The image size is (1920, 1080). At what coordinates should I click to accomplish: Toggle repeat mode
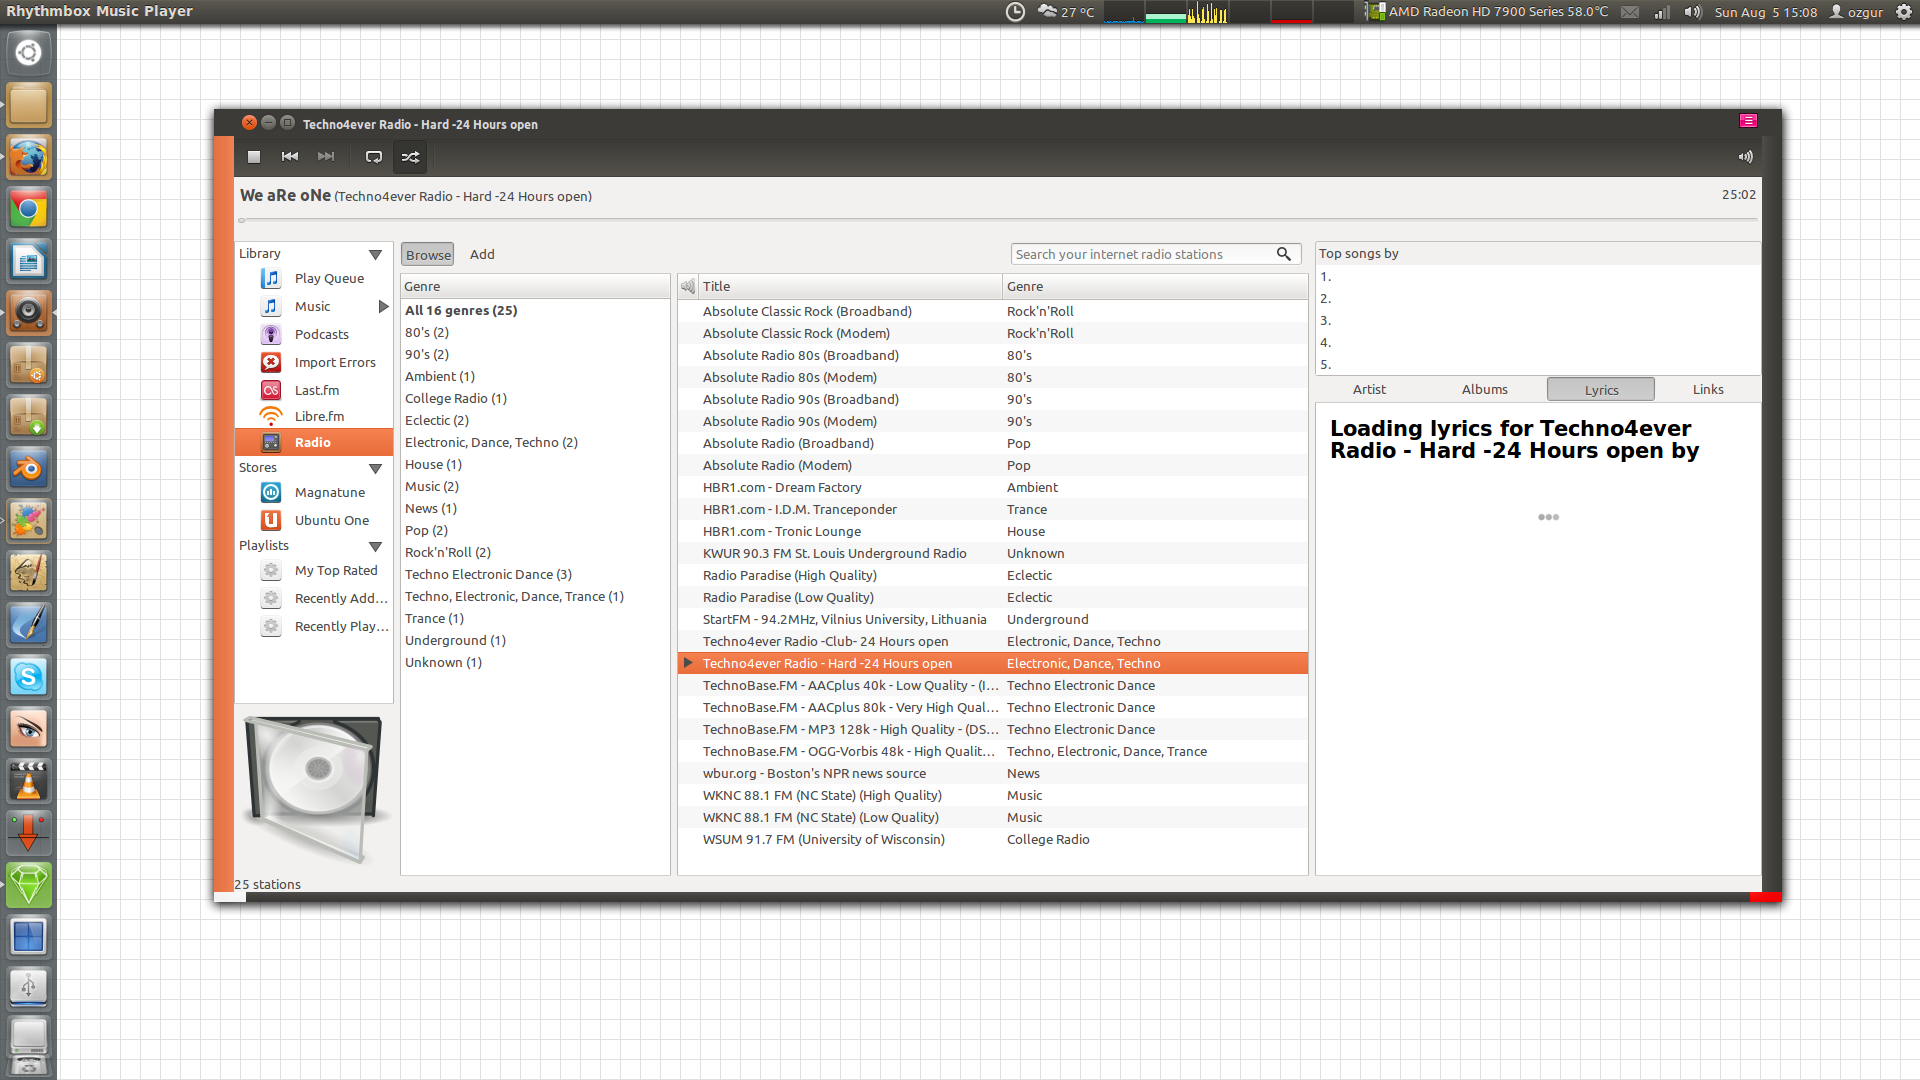[x=374, y=157]
